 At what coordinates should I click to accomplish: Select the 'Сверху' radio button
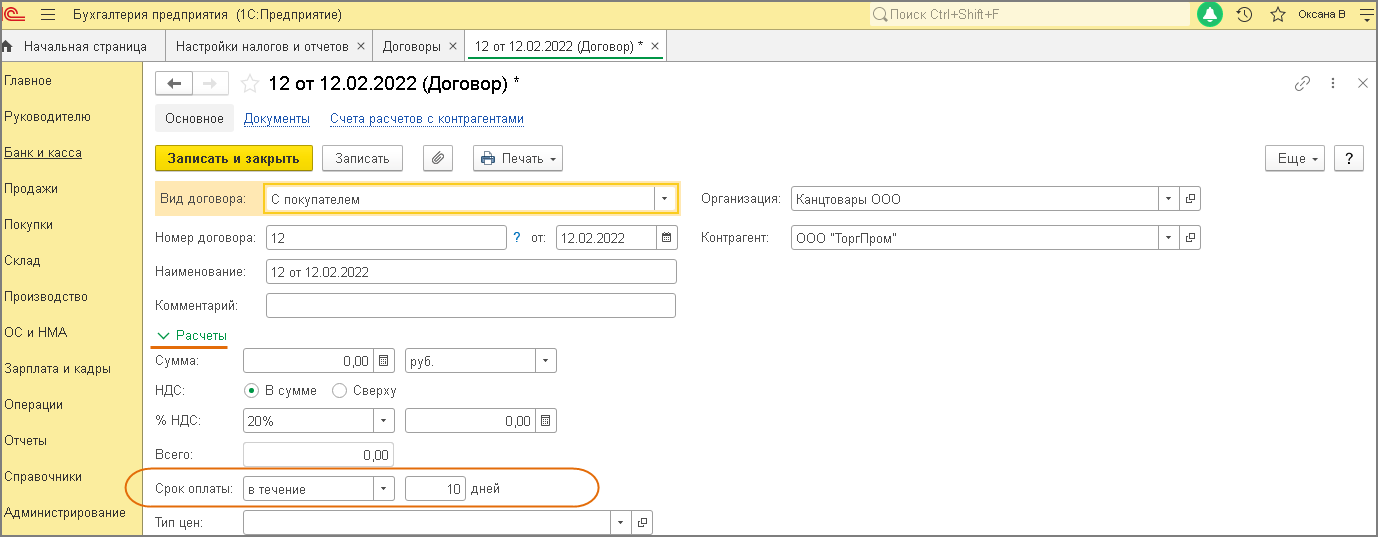(x=339, y=391)
